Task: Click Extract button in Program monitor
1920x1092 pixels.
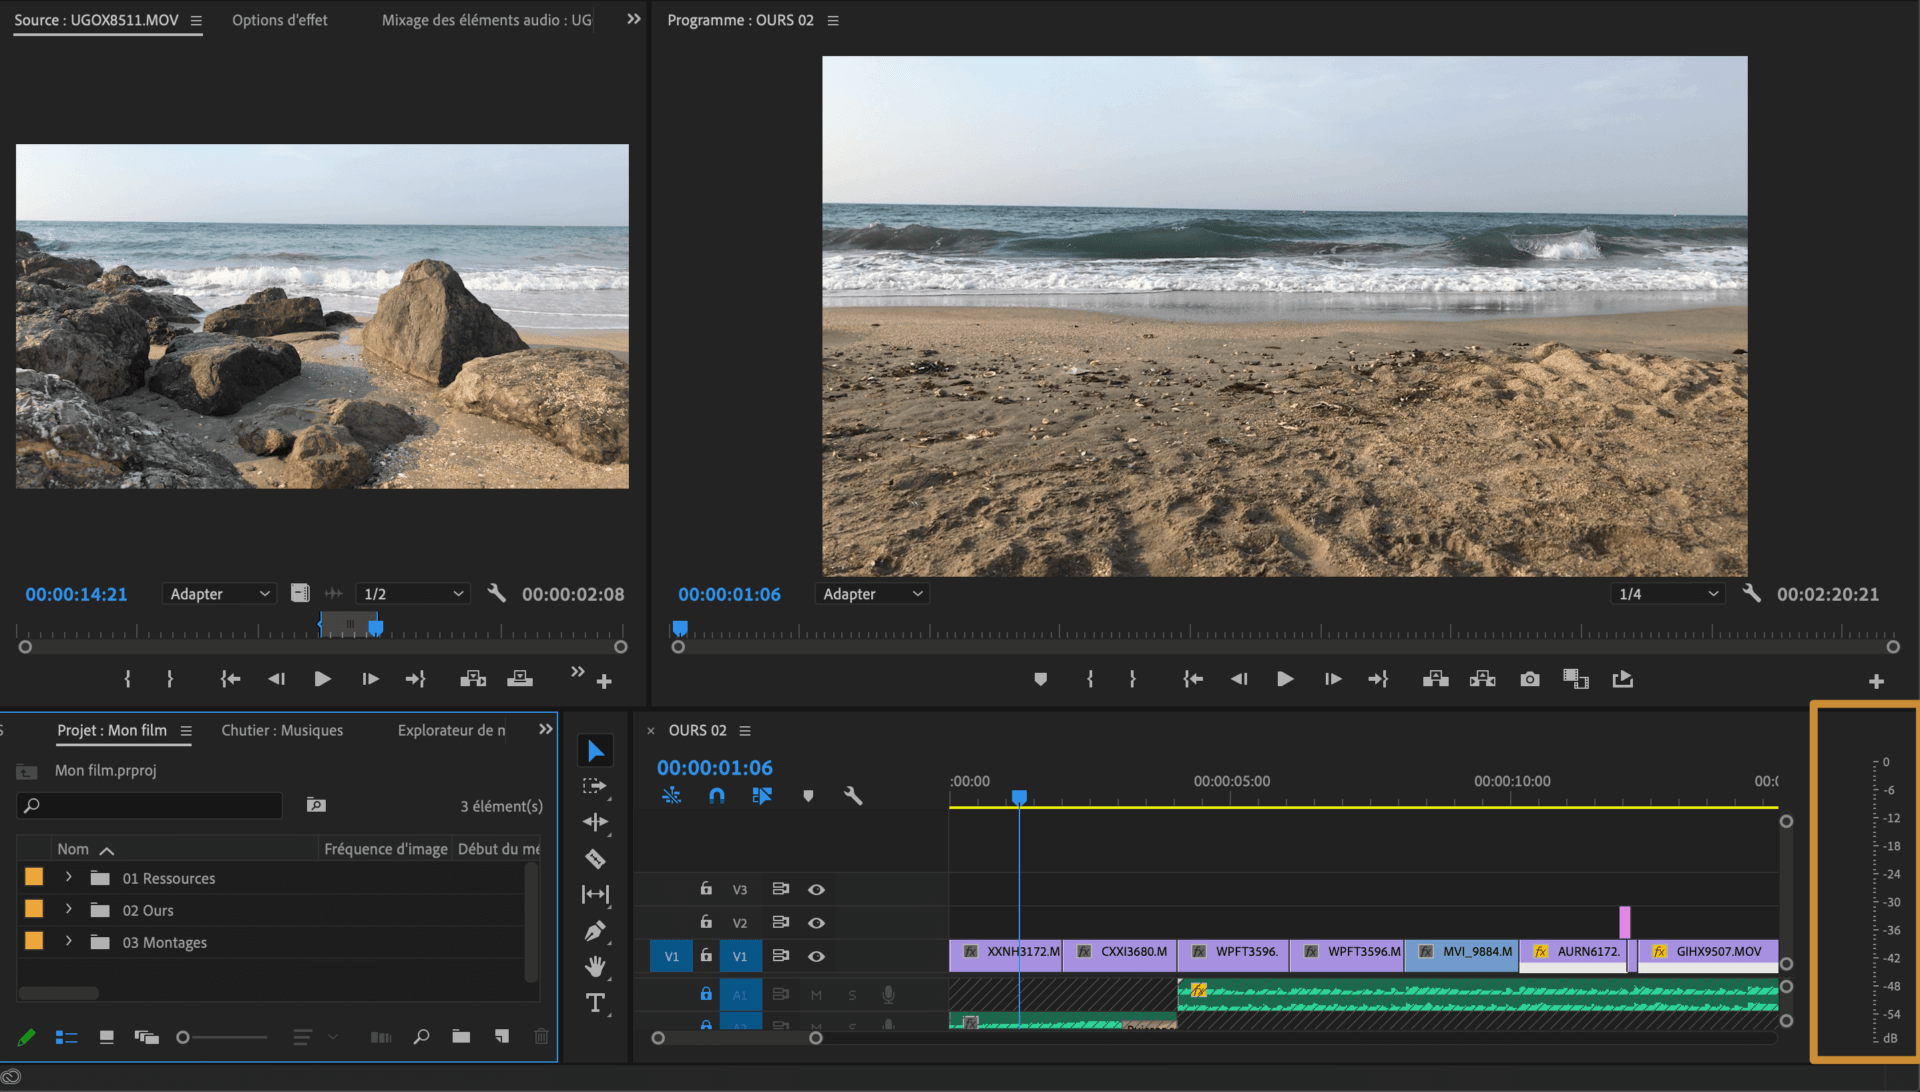Action: click(x=1483, y=679)
